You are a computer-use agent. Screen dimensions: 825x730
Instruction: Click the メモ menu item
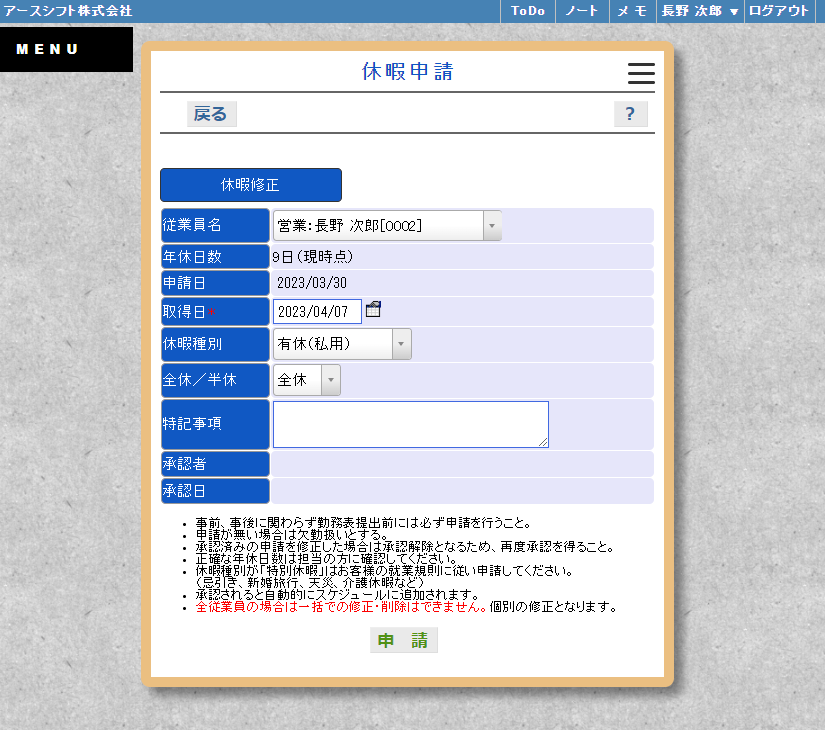[632, 11]
